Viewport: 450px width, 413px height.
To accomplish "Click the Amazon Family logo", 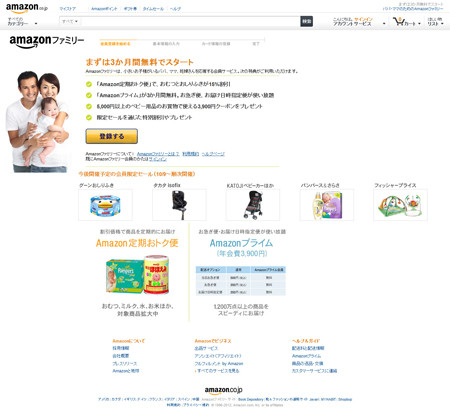I will coord(47,42).
